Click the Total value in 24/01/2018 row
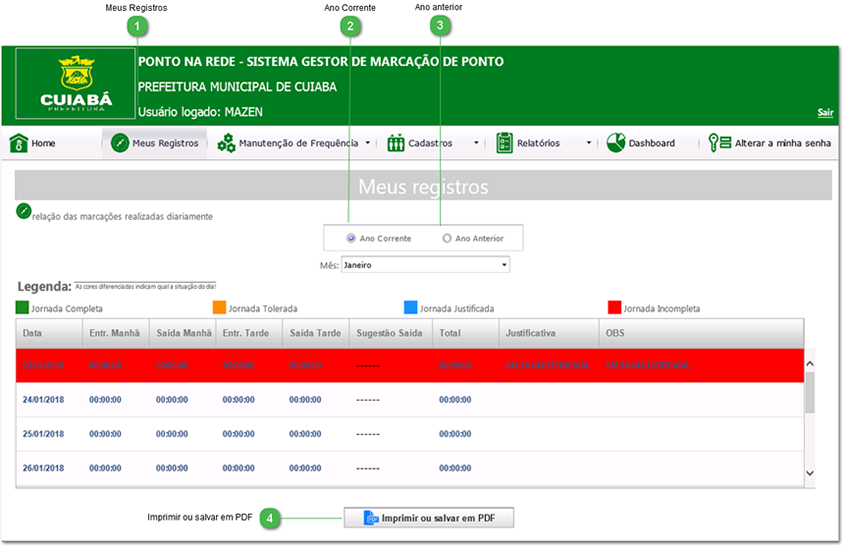The image size is (848, 548). 455,400
